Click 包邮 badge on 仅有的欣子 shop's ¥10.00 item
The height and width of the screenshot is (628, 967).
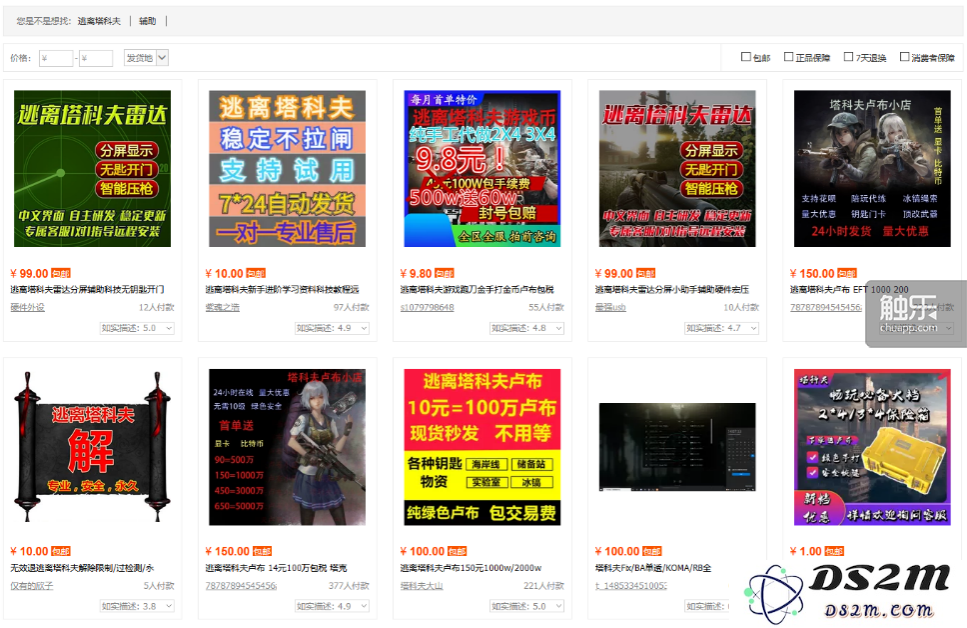coord(61,552)
